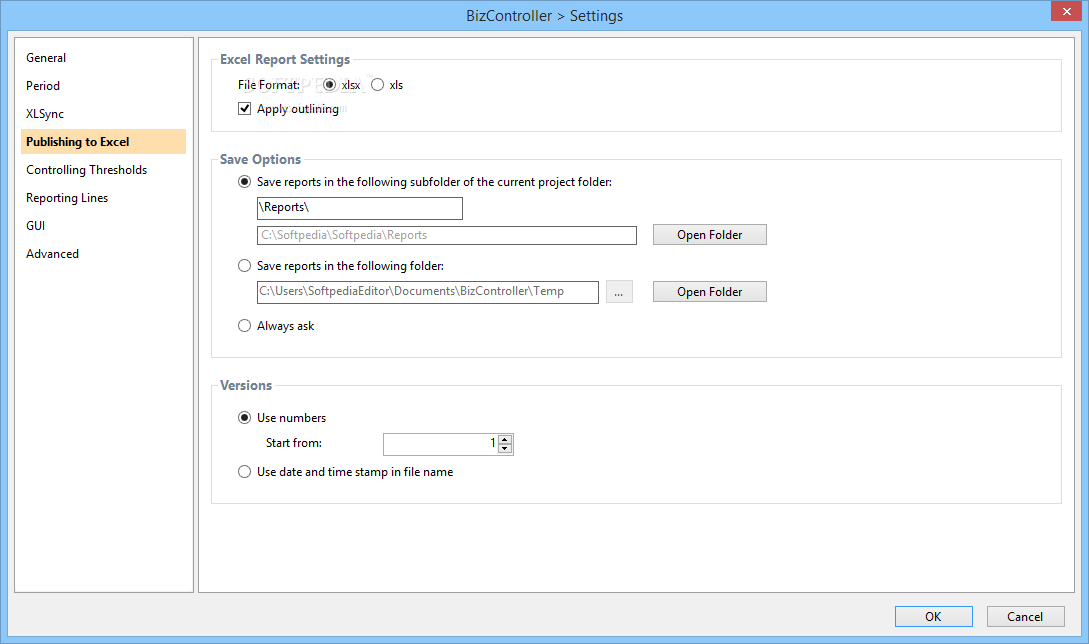This screenshot has width=1089, height=644.
Task: Close the BizController Settings window
Action: click(1067, 11)
